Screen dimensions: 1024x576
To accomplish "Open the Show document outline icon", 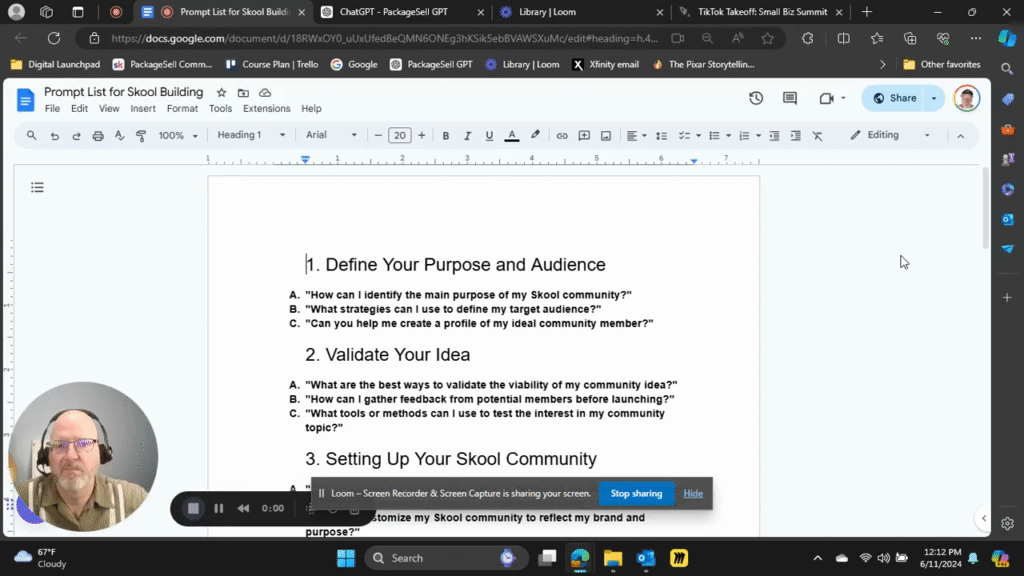I will point(37,186).
